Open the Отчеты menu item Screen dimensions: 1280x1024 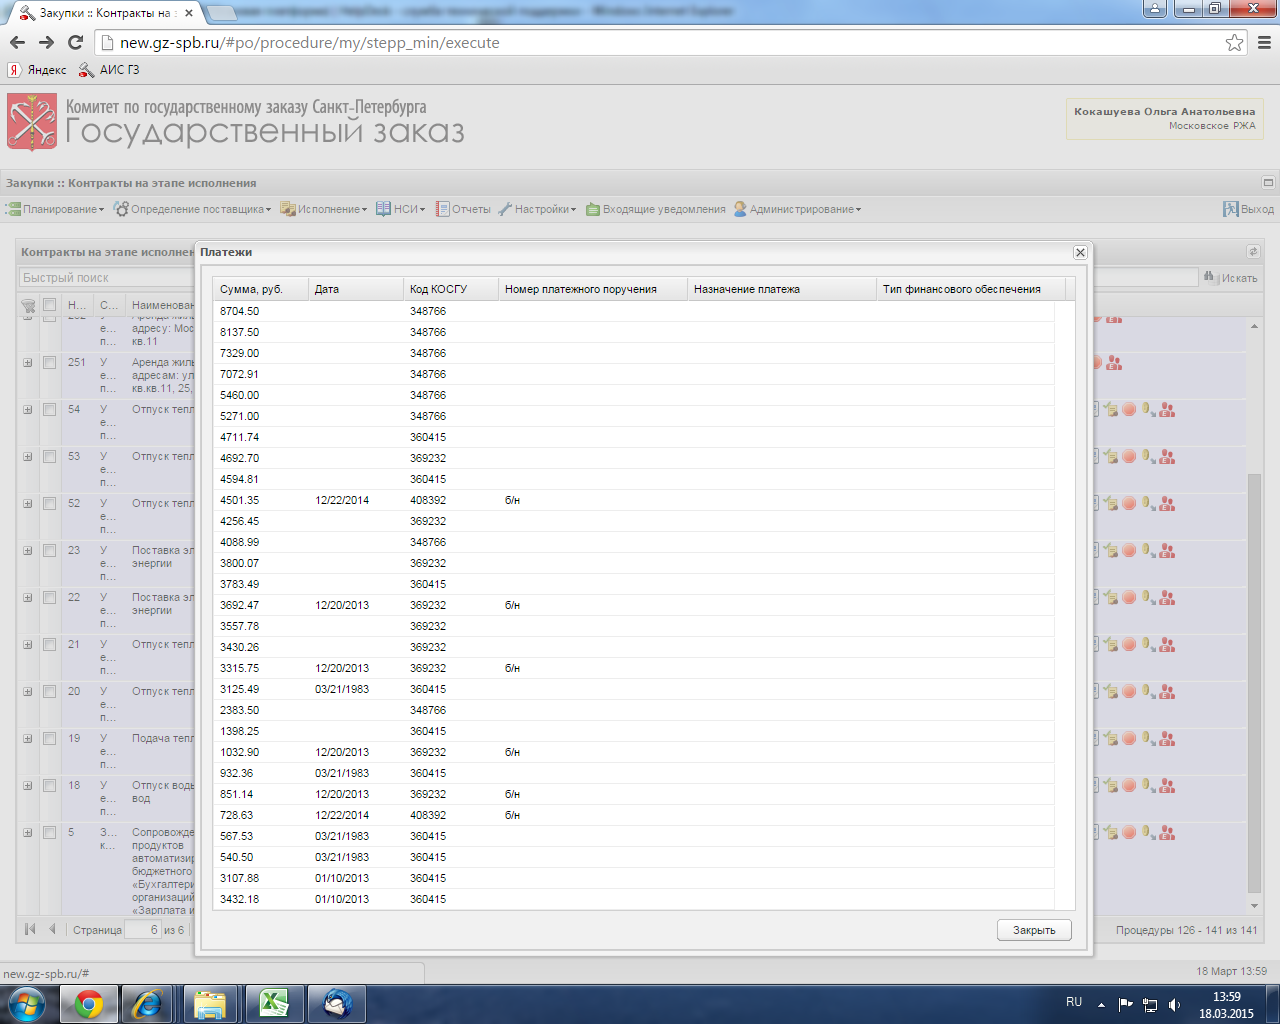(463, 209)
